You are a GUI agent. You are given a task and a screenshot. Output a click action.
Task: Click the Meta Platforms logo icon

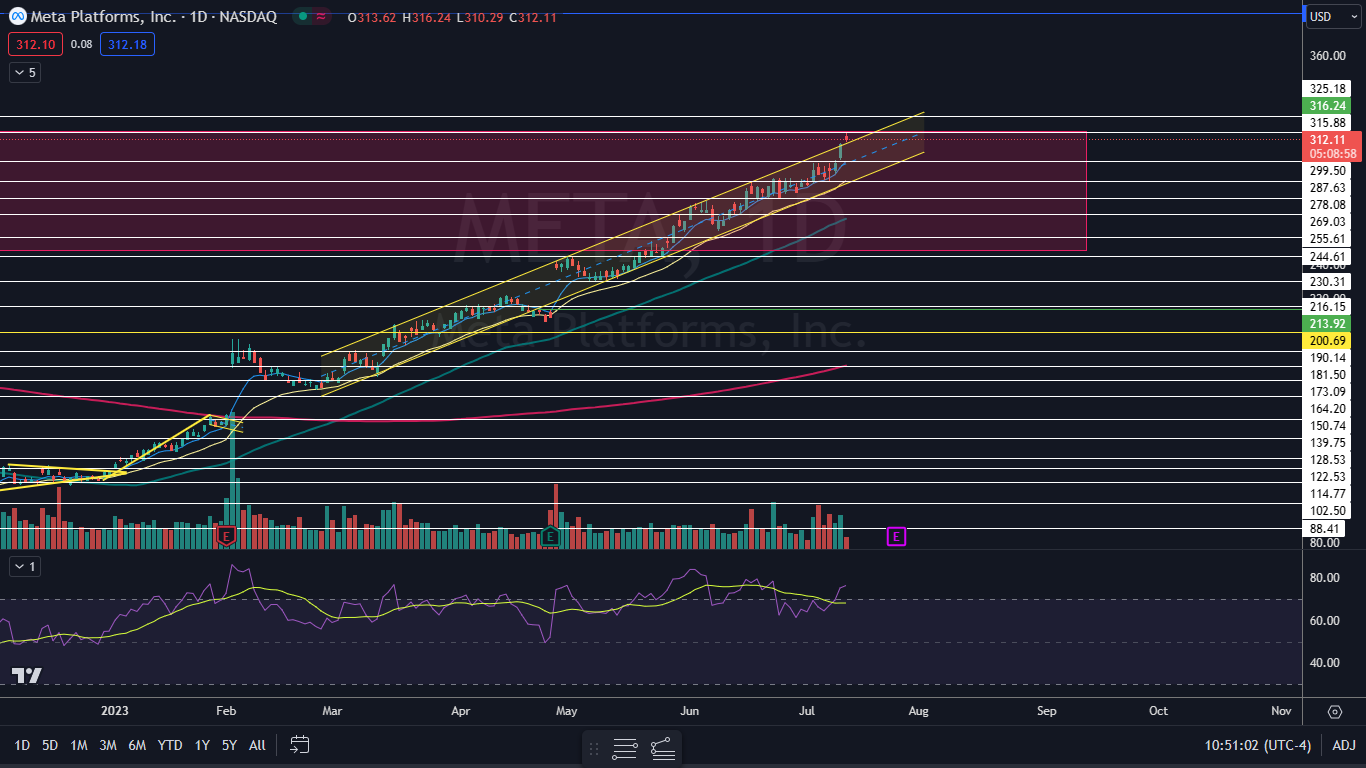(x=17, y=17)
